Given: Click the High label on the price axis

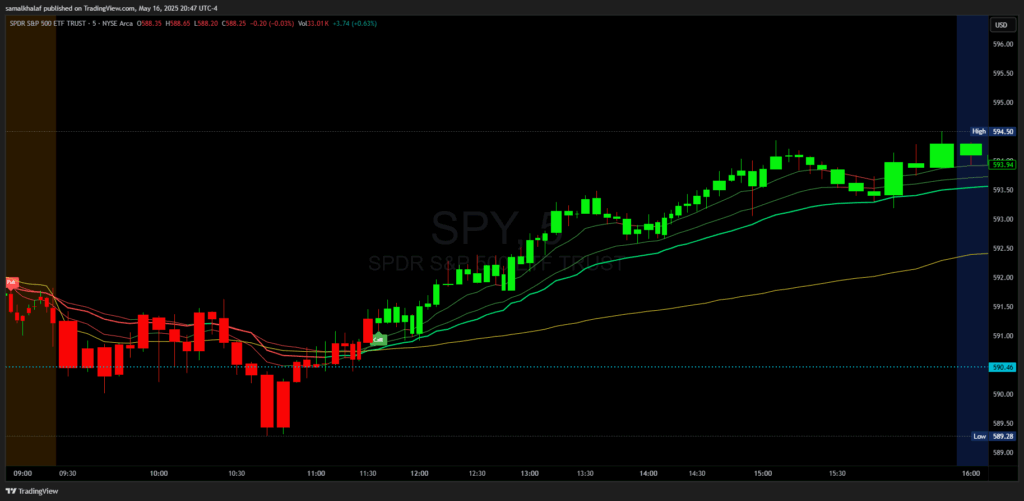Looking at the screenshot, I should [978, 131].
